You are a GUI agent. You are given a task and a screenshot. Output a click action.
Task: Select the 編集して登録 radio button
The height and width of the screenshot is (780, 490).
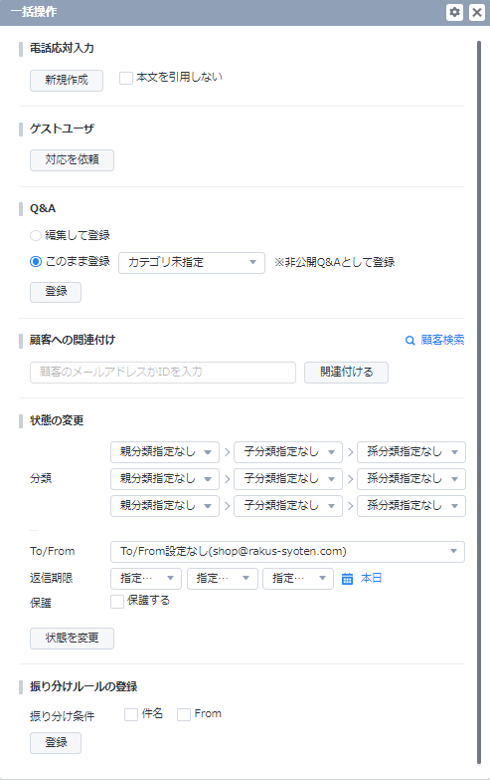(x=36, y=235)
